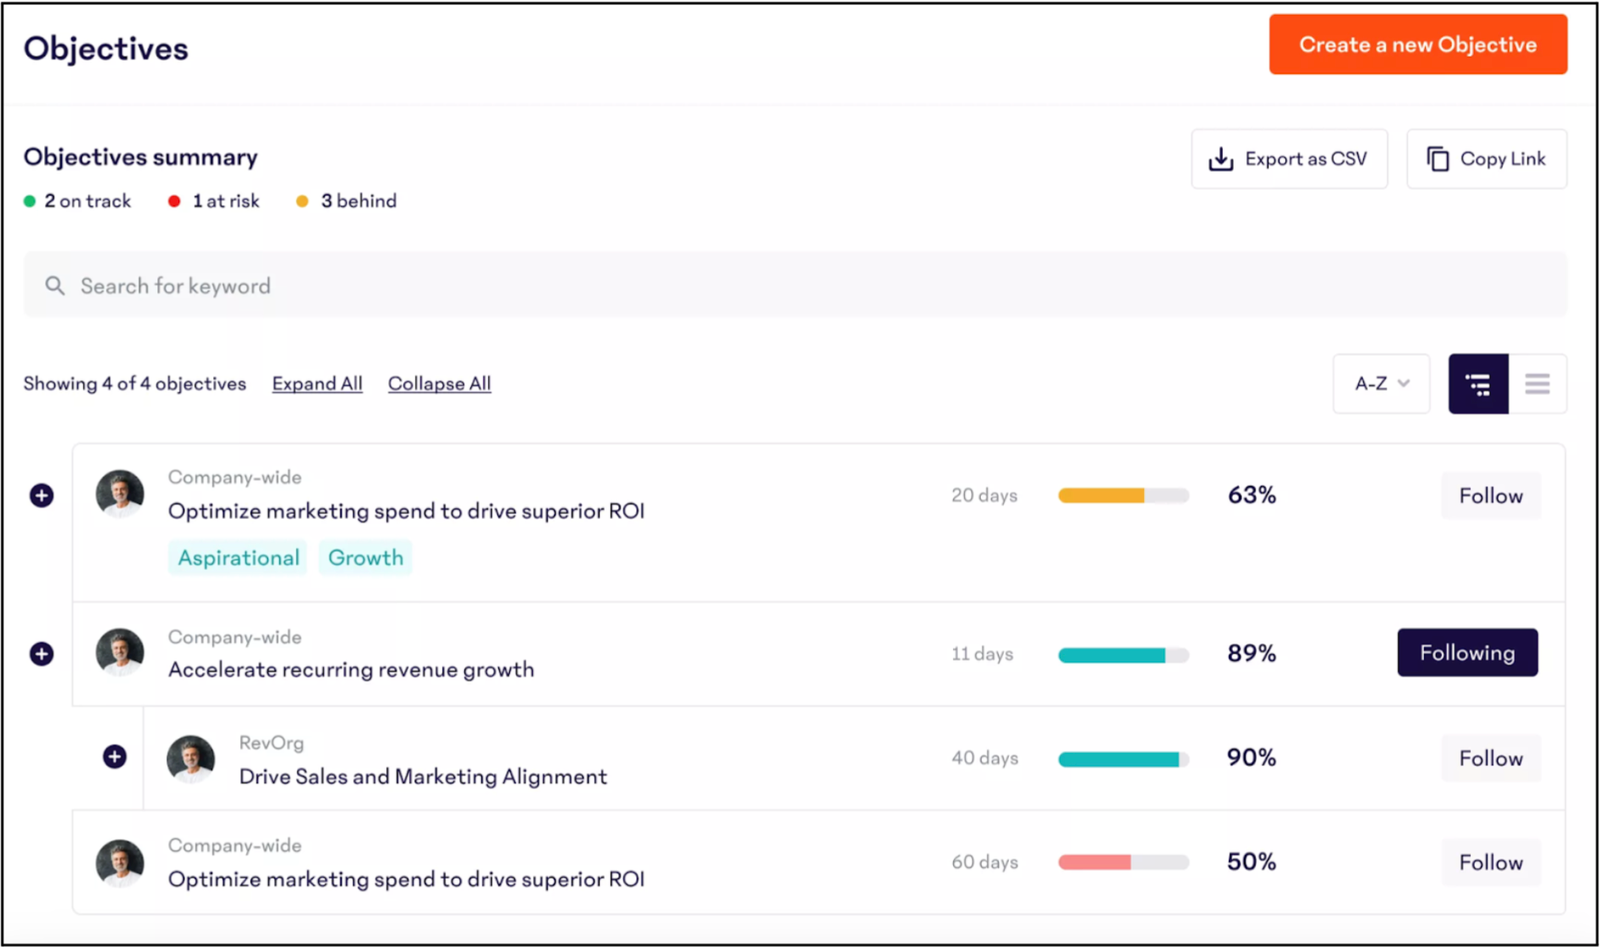
Task: Click the Expand All link
Action: 317,383
